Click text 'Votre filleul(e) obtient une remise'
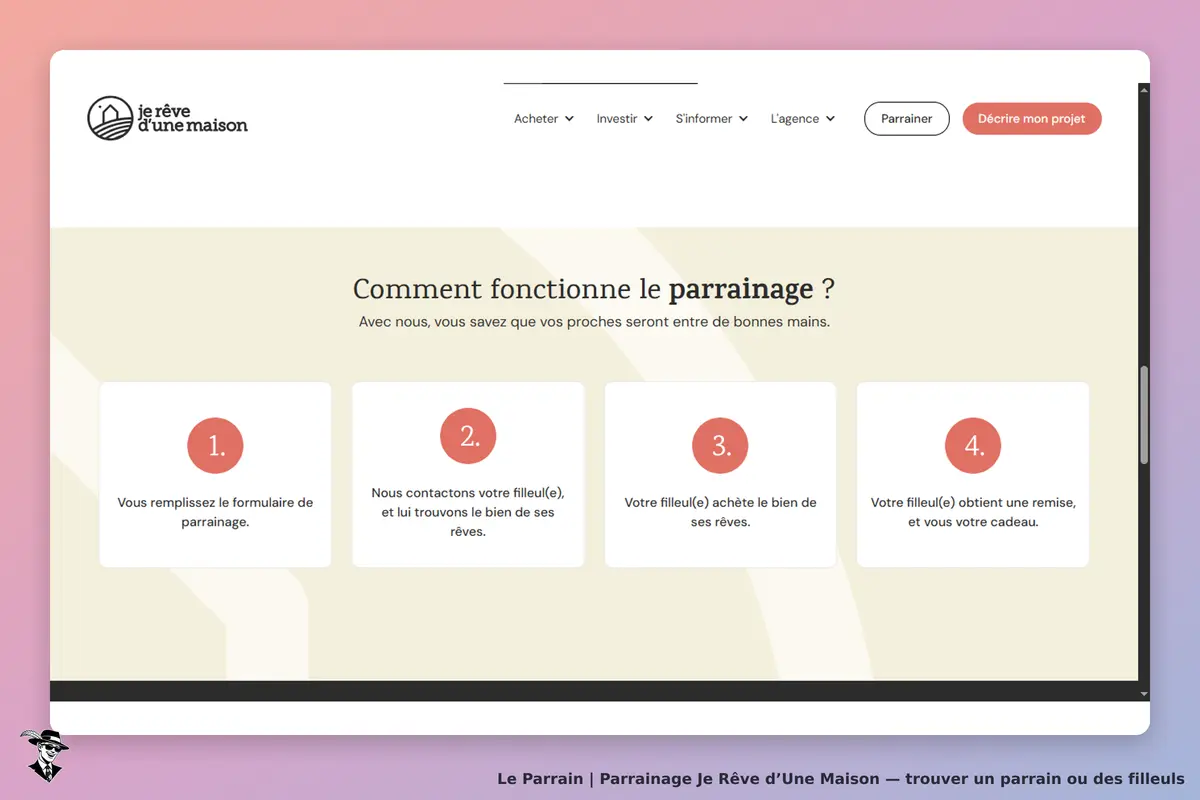This screenshot has height=800, width=1200. tap(973, 512)
